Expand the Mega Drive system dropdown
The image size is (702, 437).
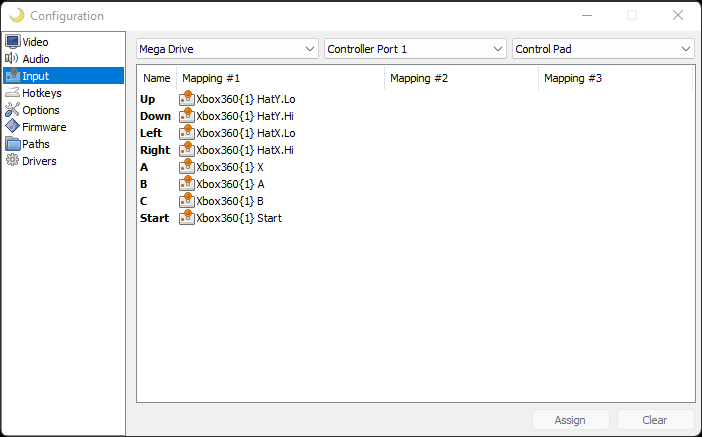[x=227, y=49]
